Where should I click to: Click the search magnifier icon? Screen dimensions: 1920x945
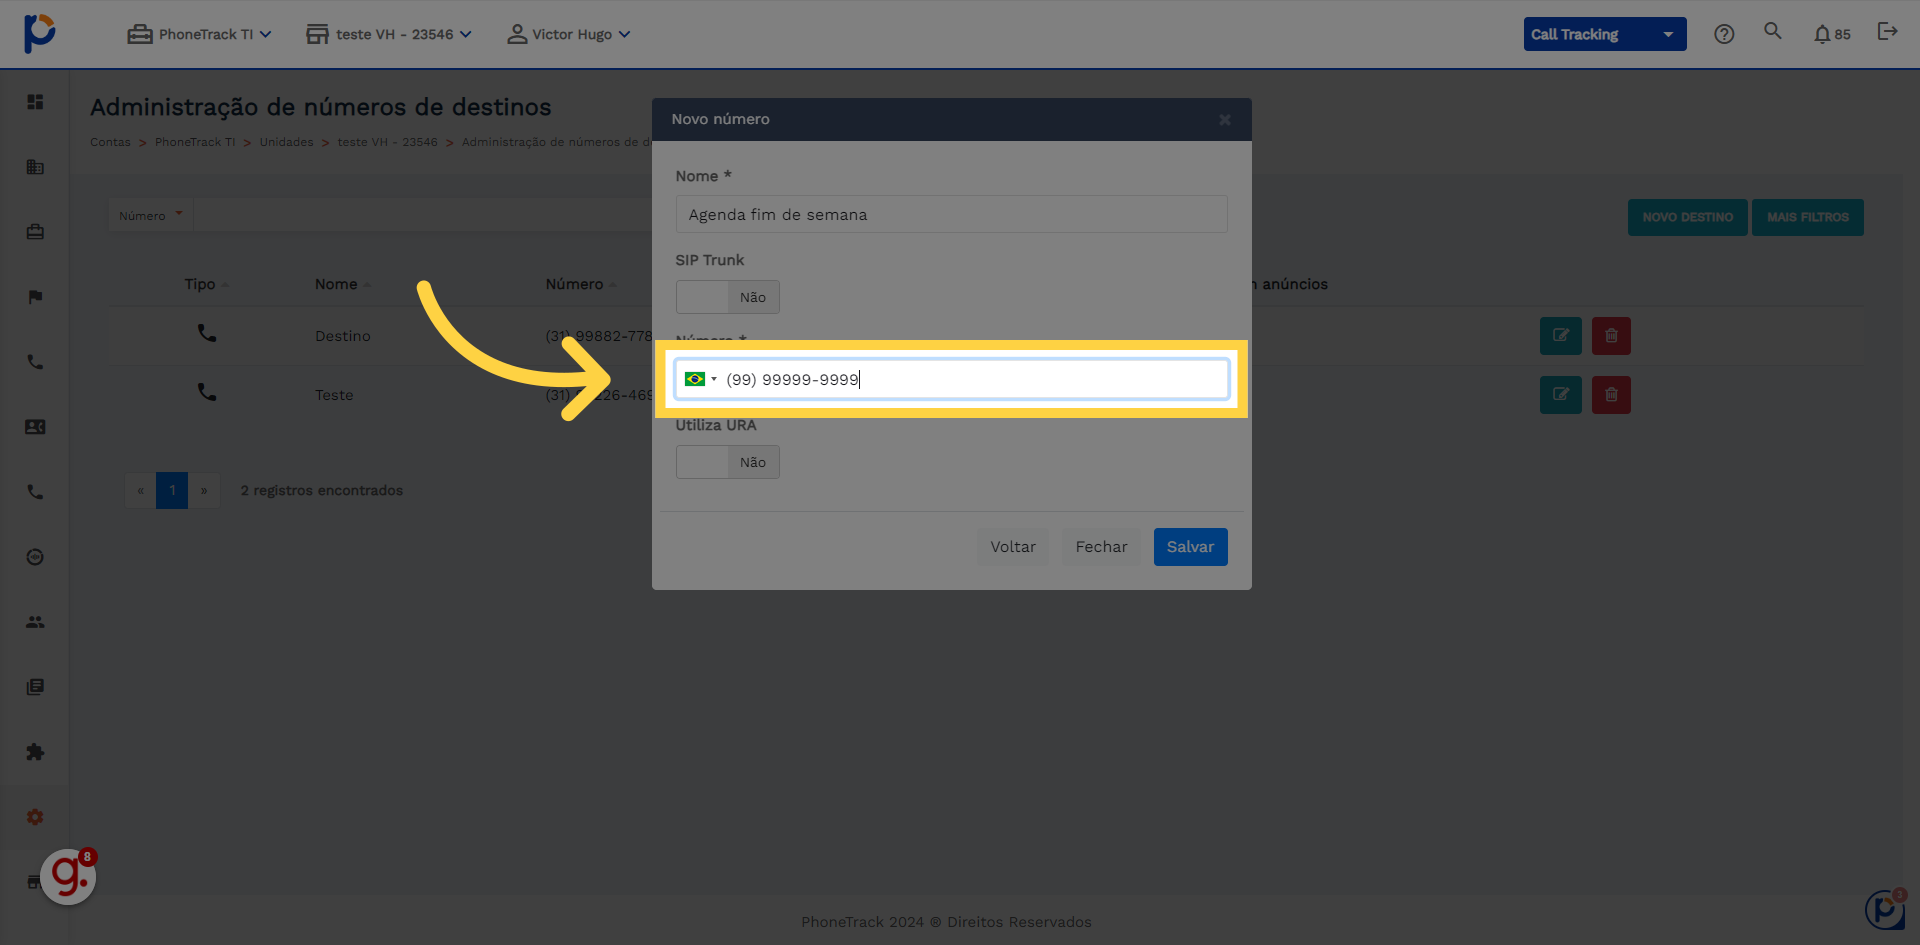click(x=1773, y=31)
